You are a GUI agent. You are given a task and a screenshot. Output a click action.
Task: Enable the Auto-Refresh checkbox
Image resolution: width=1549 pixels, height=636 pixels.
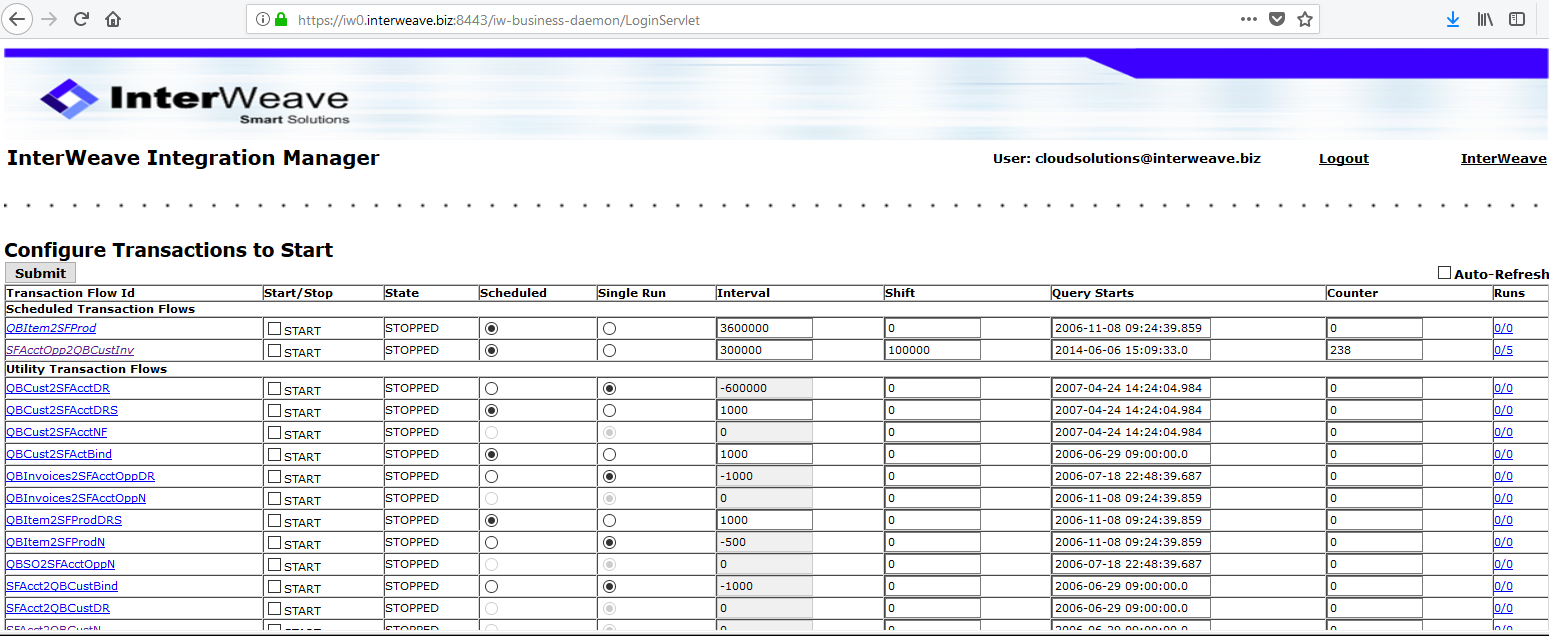1444,272
